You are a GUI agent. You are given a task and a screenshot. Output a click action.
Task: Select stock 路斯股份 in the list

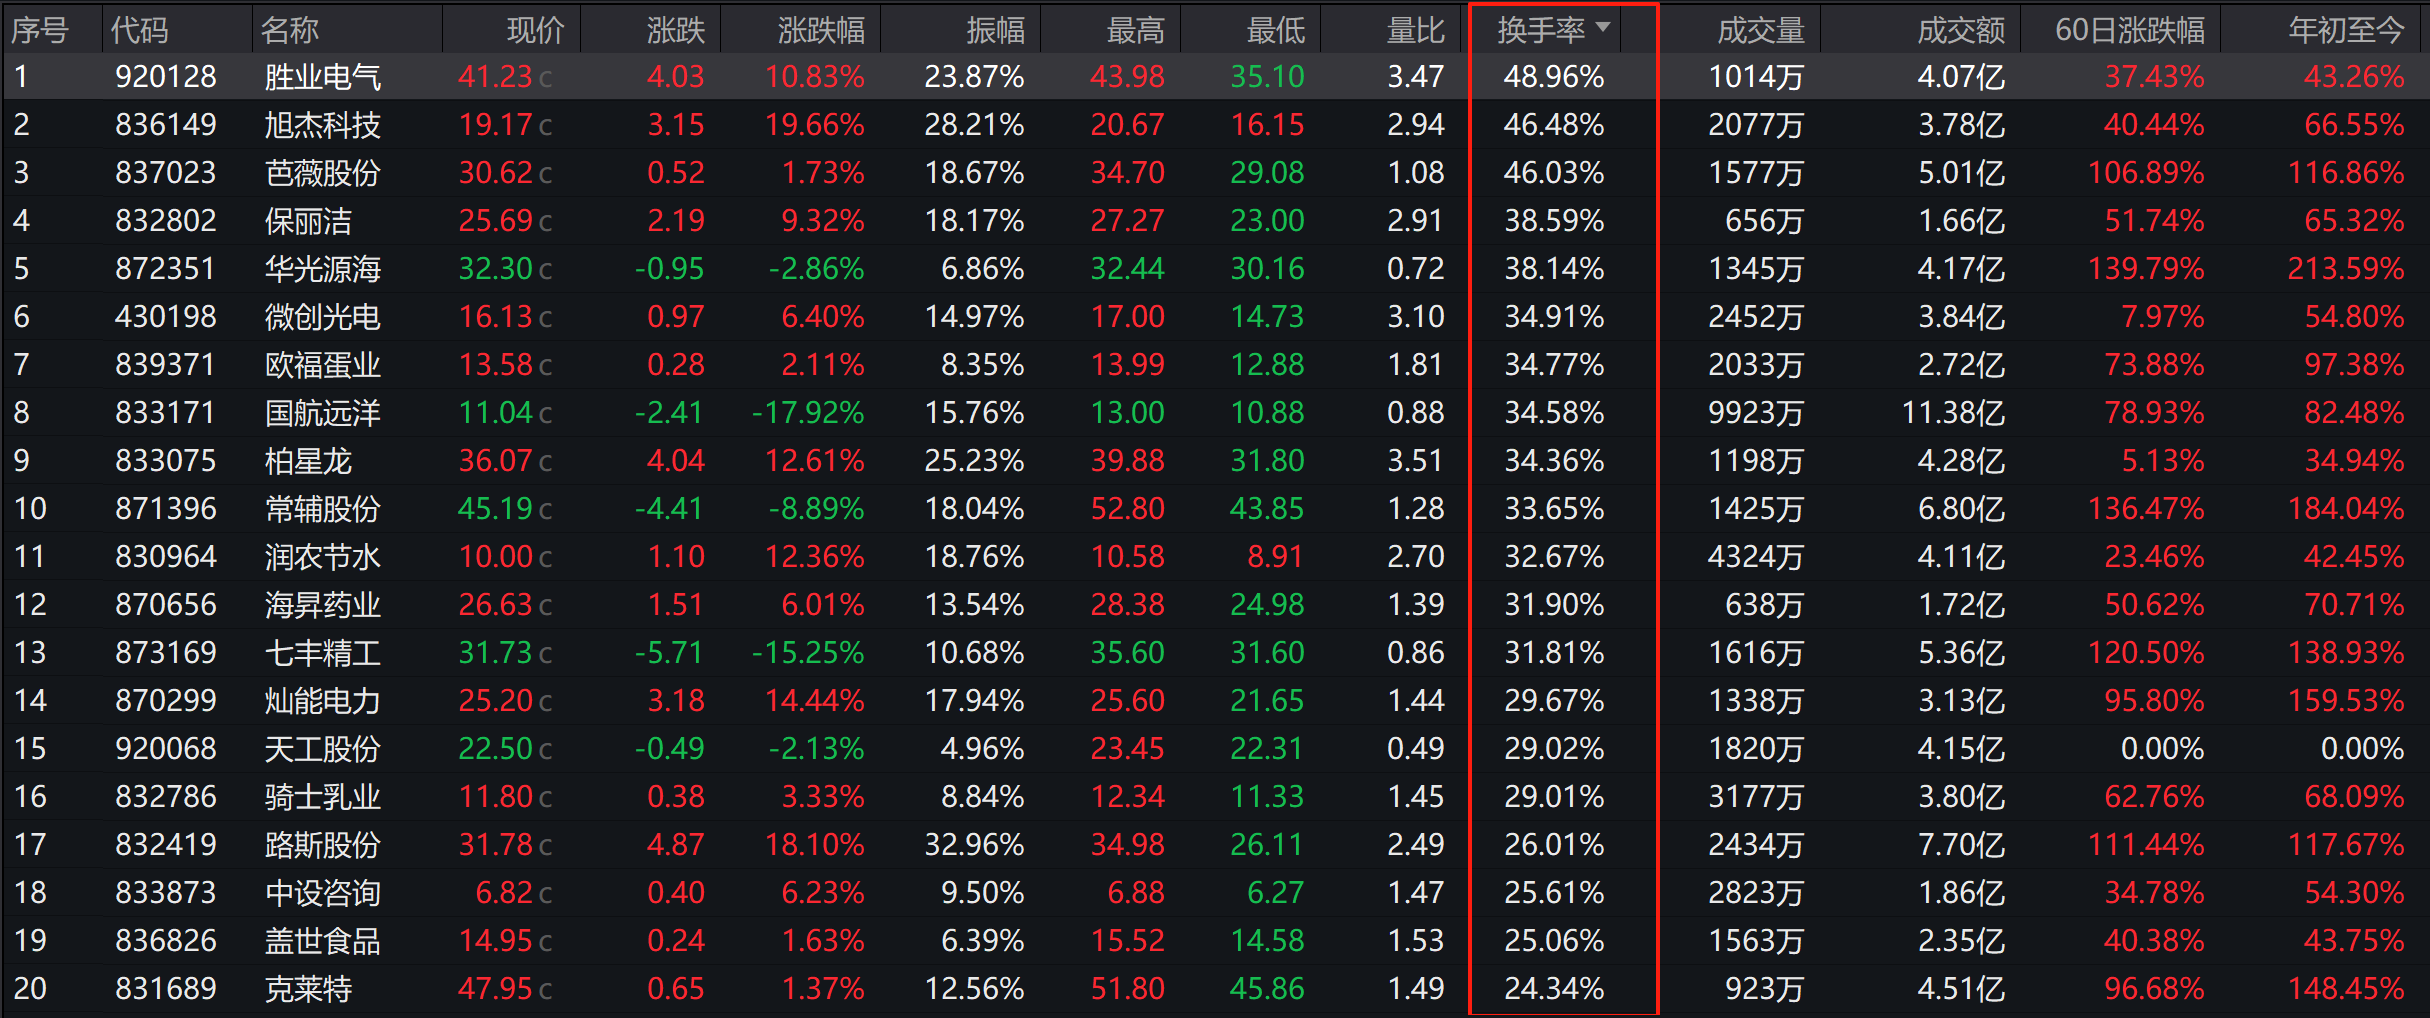pyautogui.click(x=322, y=845)
